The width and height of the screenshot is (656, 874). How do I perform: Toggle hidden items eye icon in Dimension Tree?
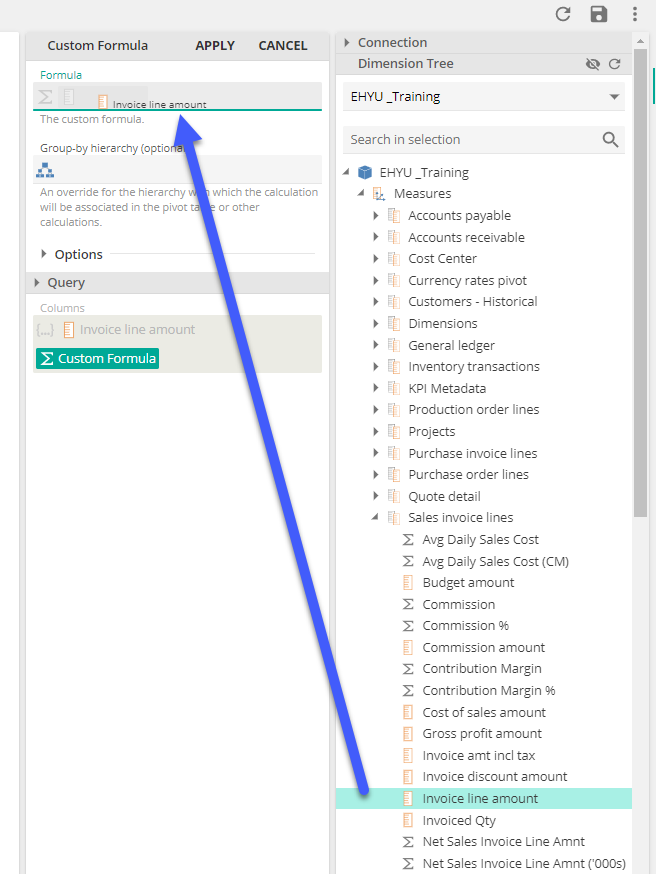(x=593, y=64)
